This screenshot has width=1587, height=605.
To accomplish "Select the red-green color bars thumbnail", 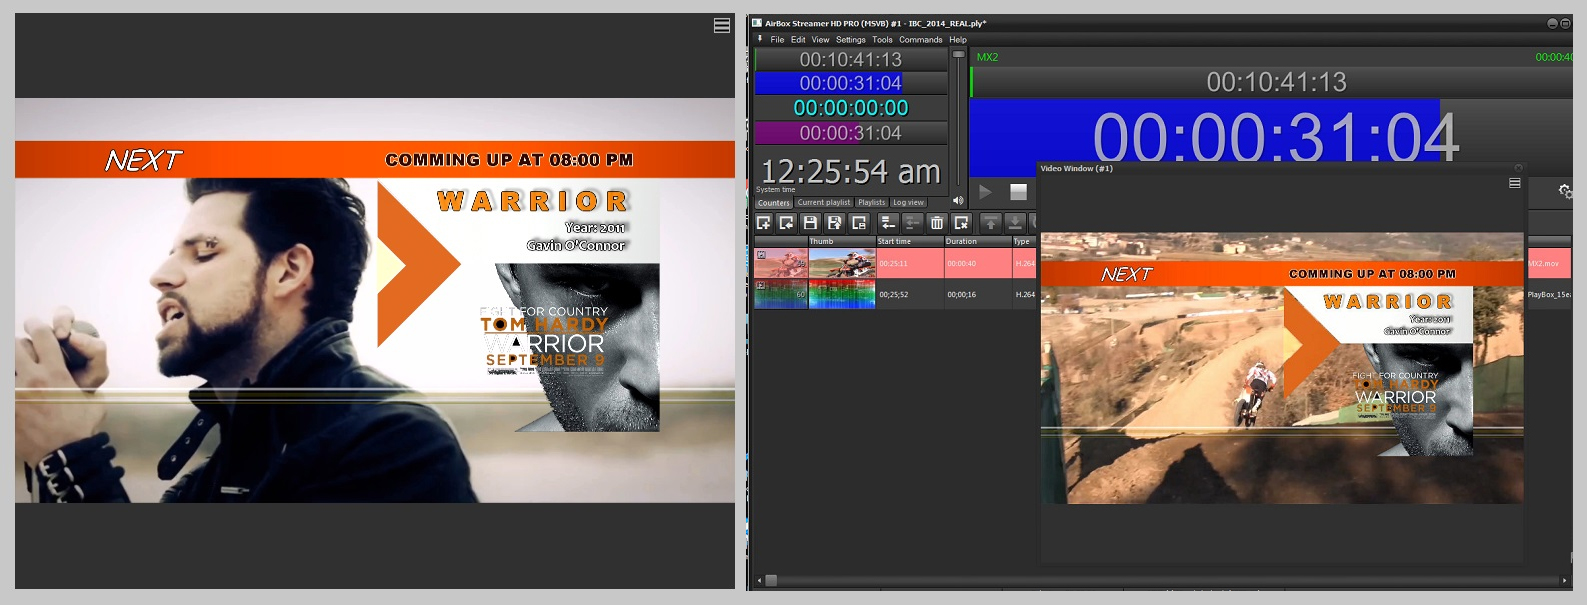I will (x=842, y=294).
